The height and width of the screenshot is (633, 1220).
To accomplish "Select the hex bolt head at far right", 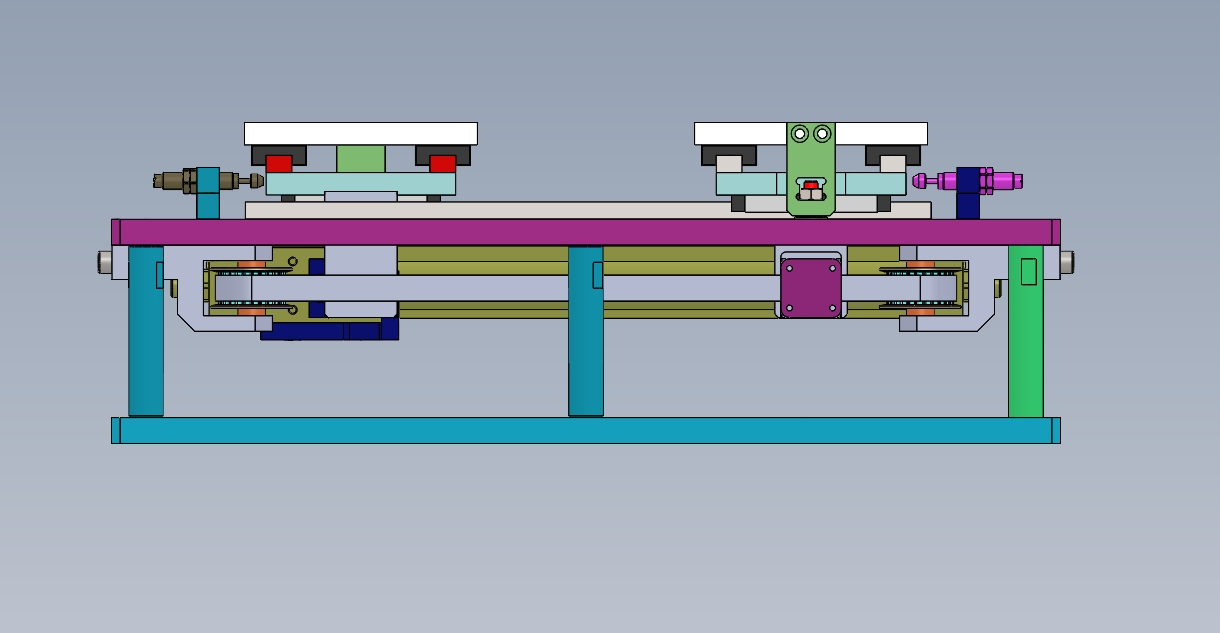I will (1067, 263).
